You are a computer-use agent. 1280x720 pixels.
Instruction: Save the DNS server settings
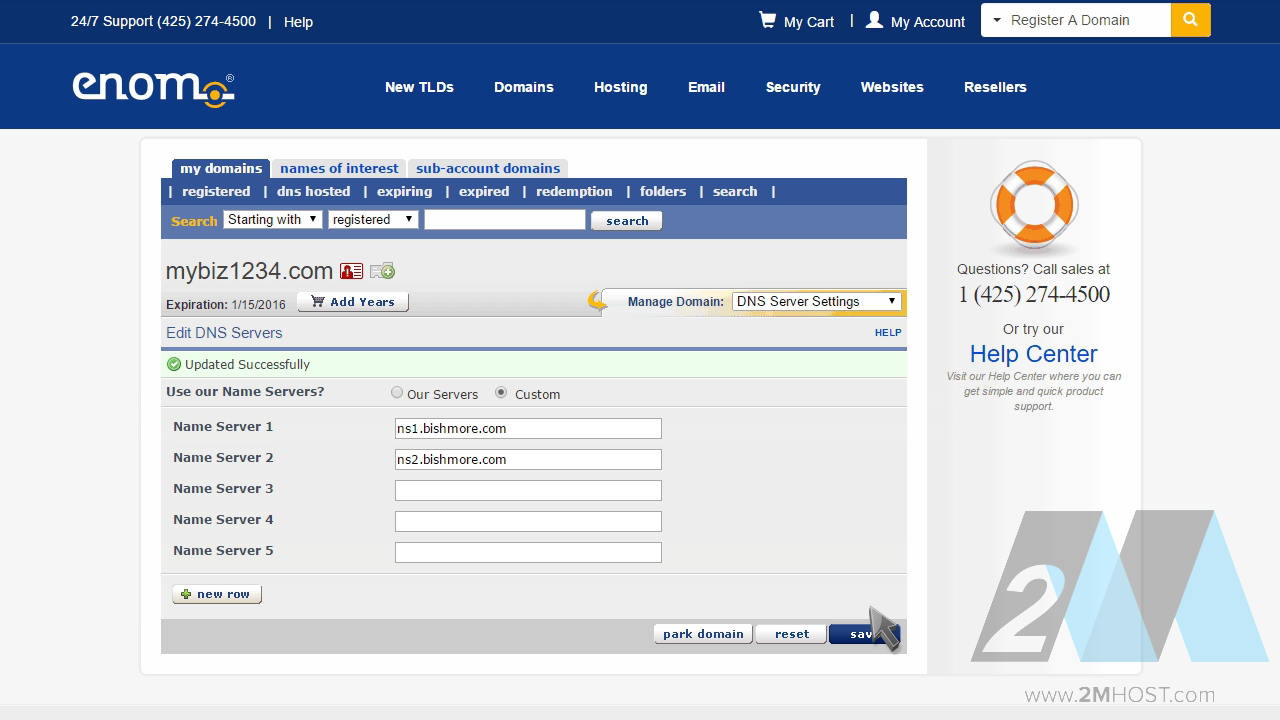pyautogui.click(x=864, y=634)
